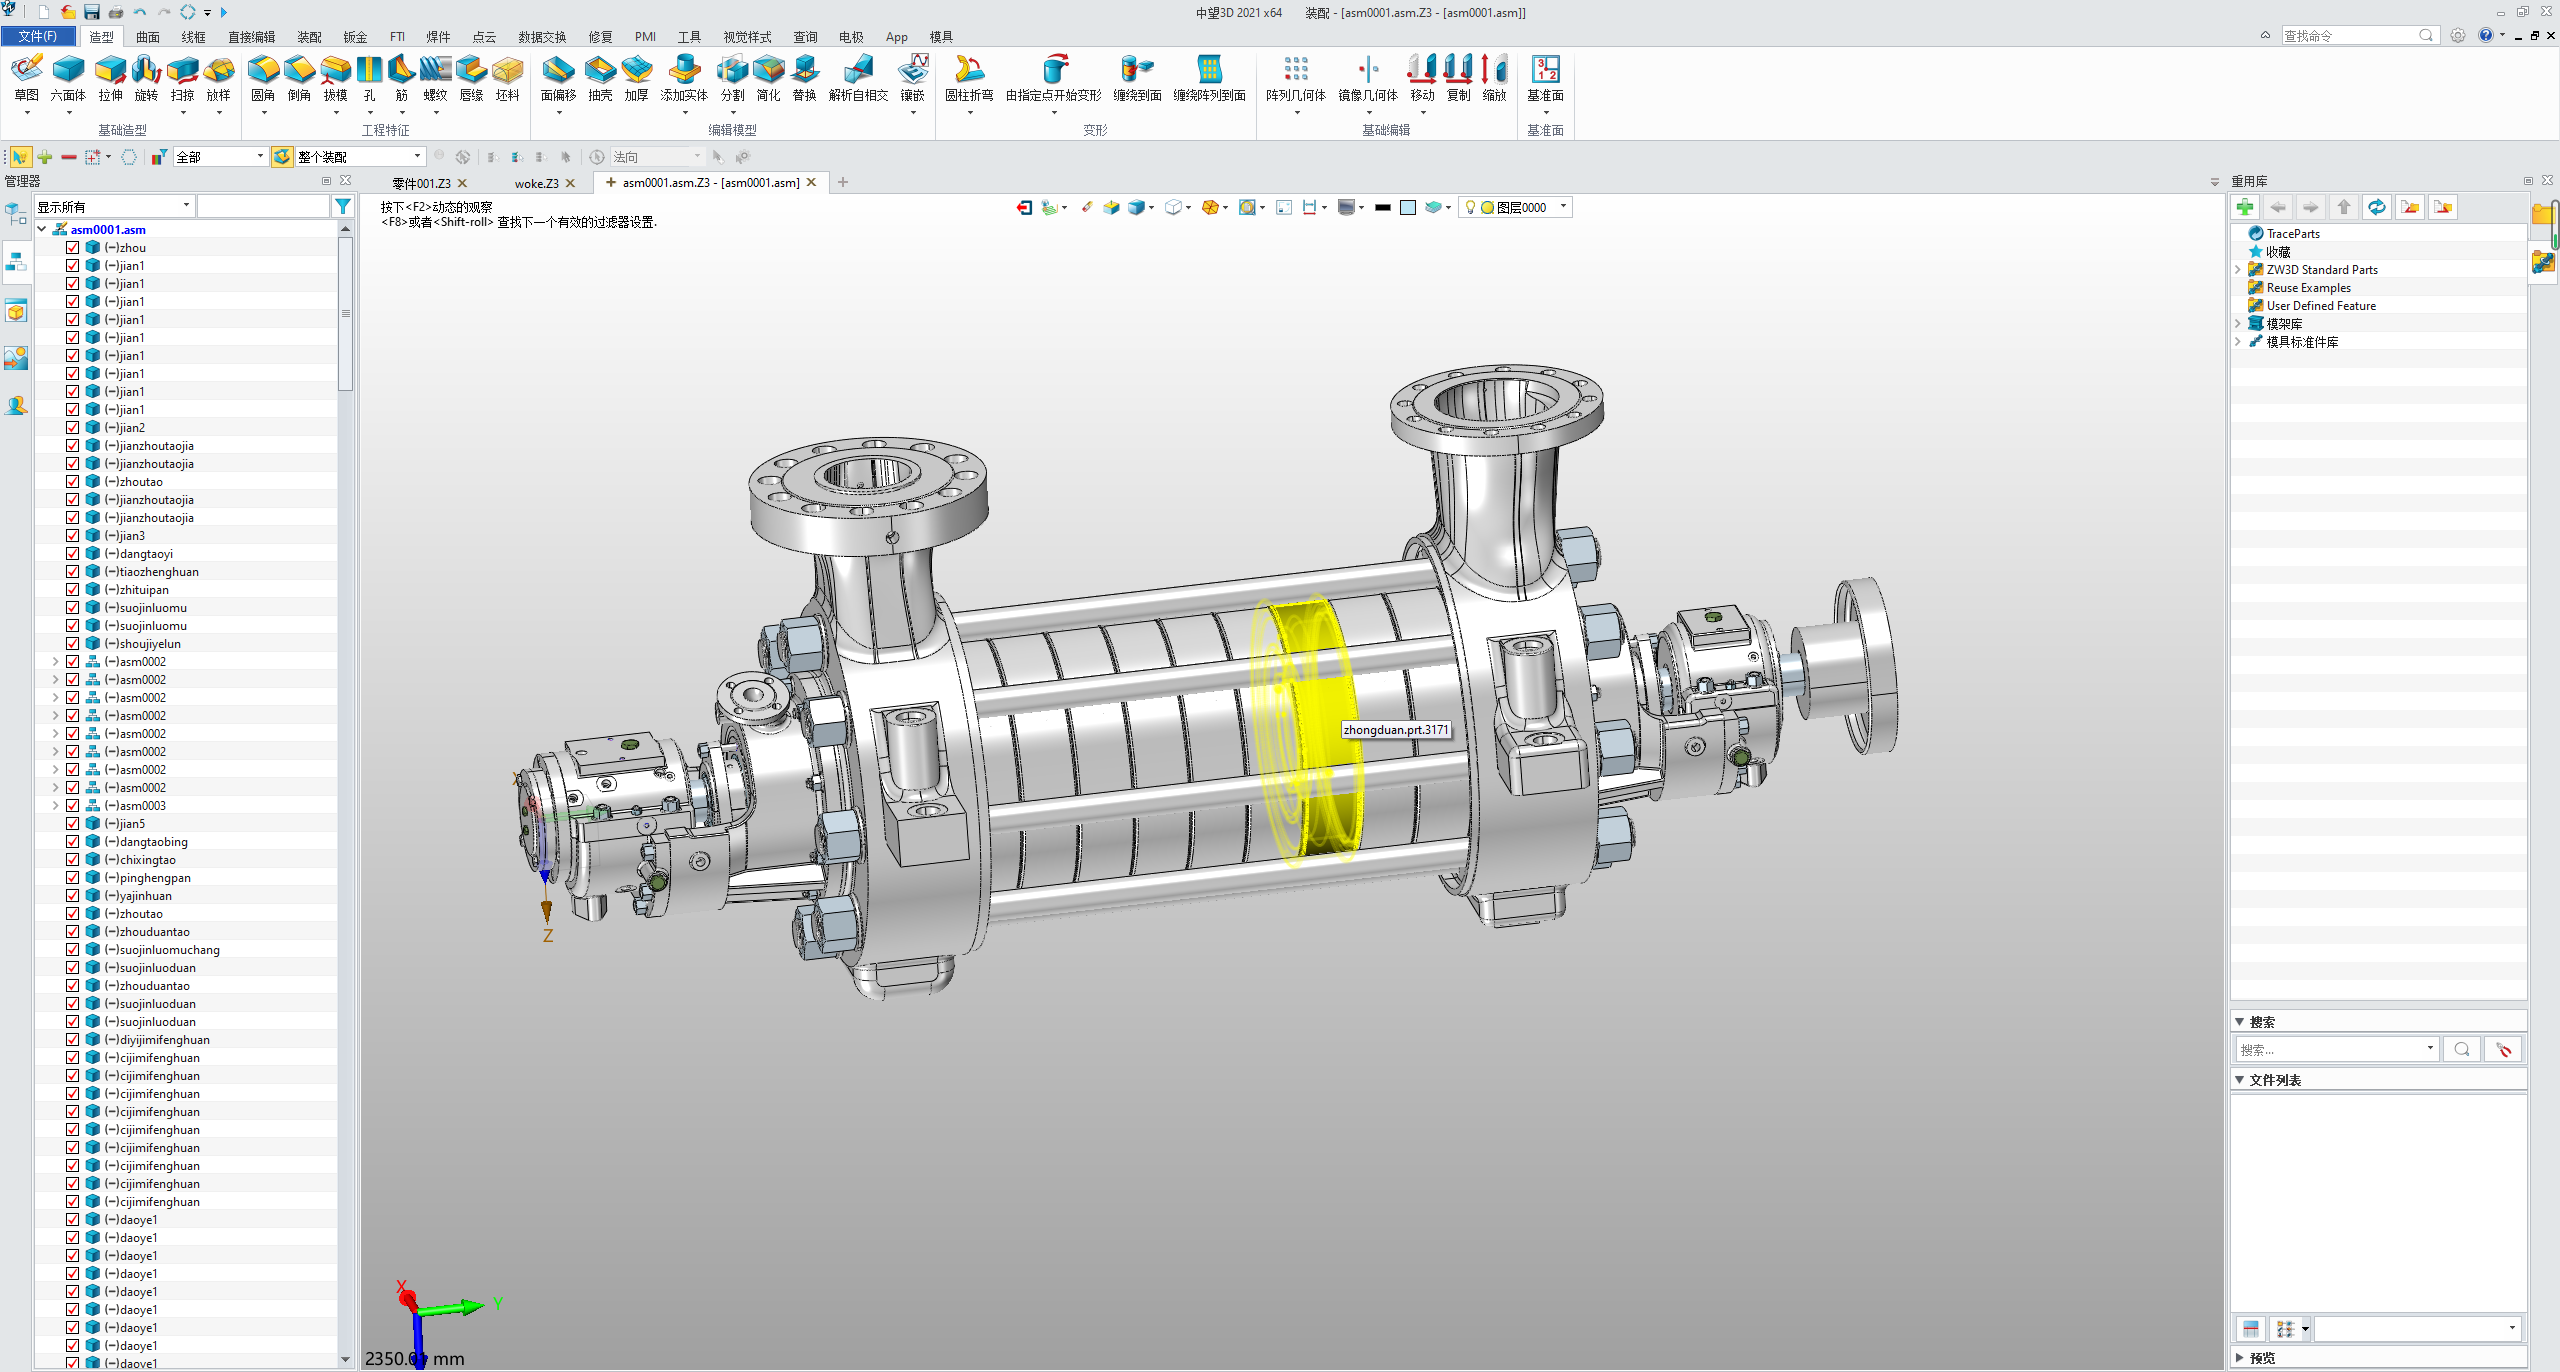Click the black color swatch in view toolbar
The height and width of the screenshot is (1372, 2560).
1382,208
